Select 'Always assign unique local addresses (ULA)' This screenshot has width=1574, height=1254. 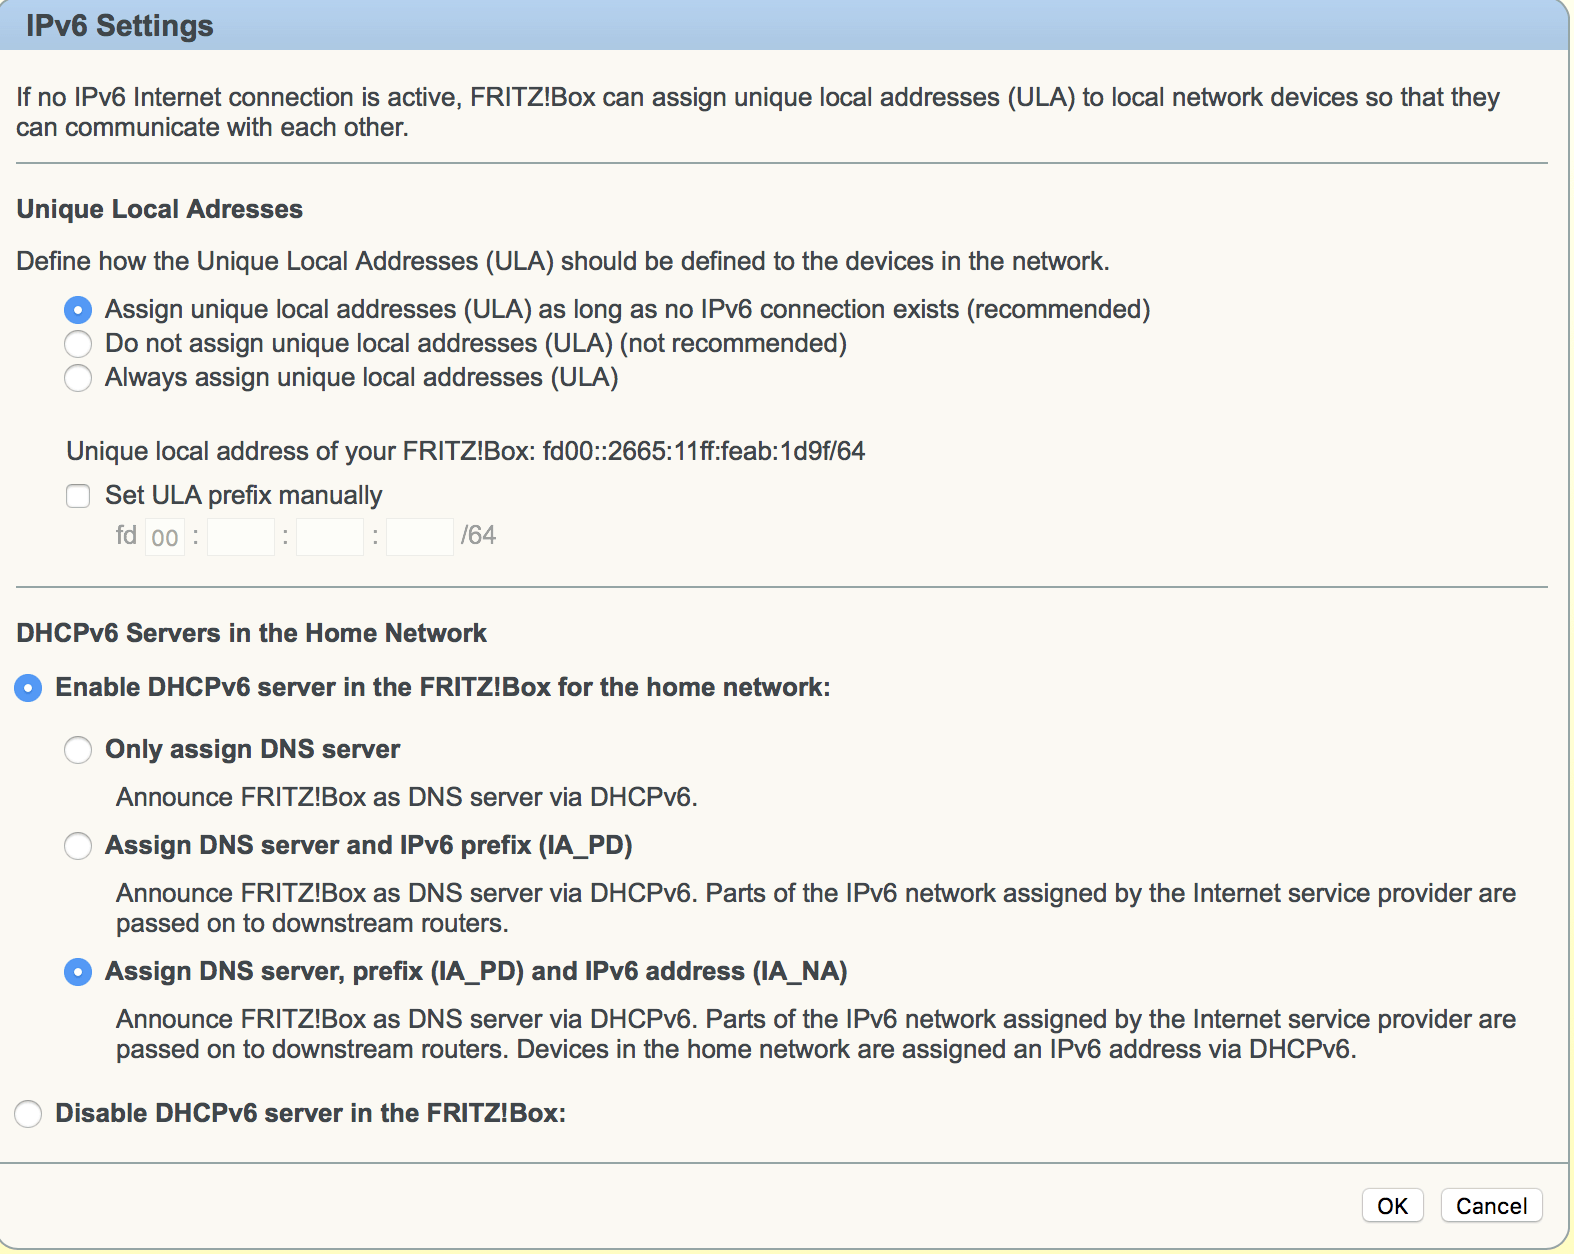coord(78,378)
